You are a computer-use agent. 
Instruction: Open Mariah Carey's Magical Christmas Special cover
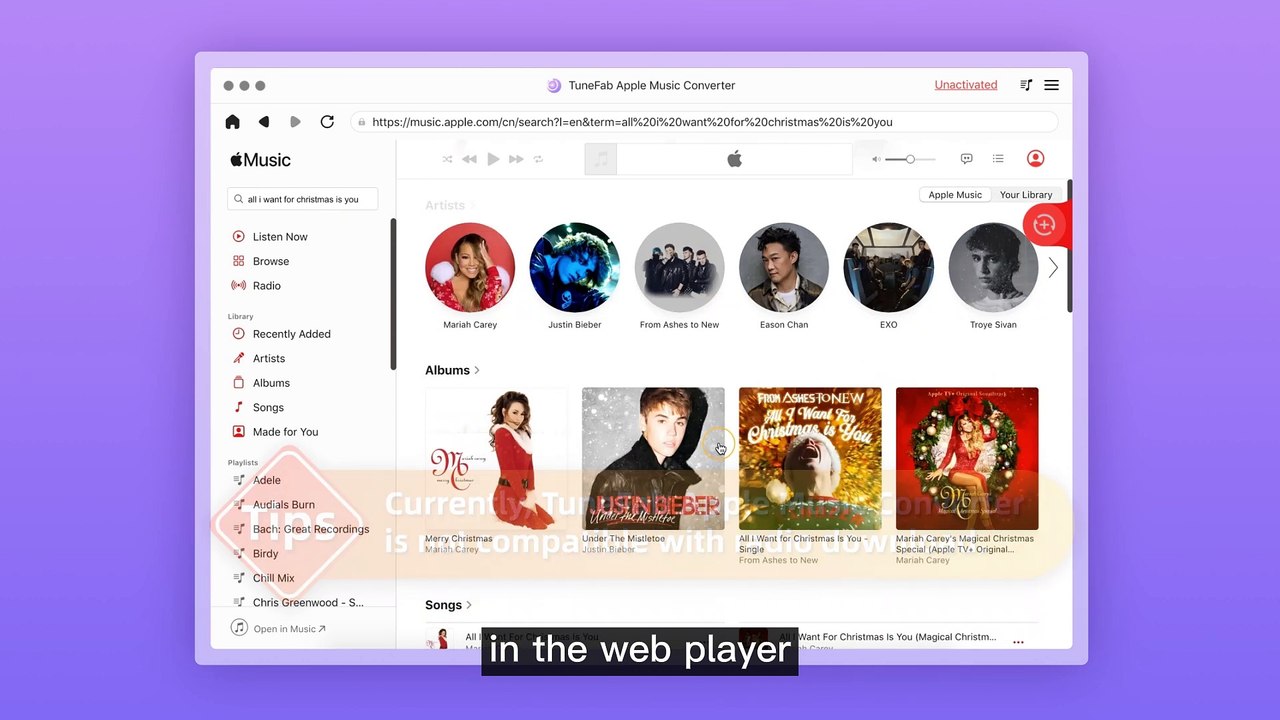point(967,459)
